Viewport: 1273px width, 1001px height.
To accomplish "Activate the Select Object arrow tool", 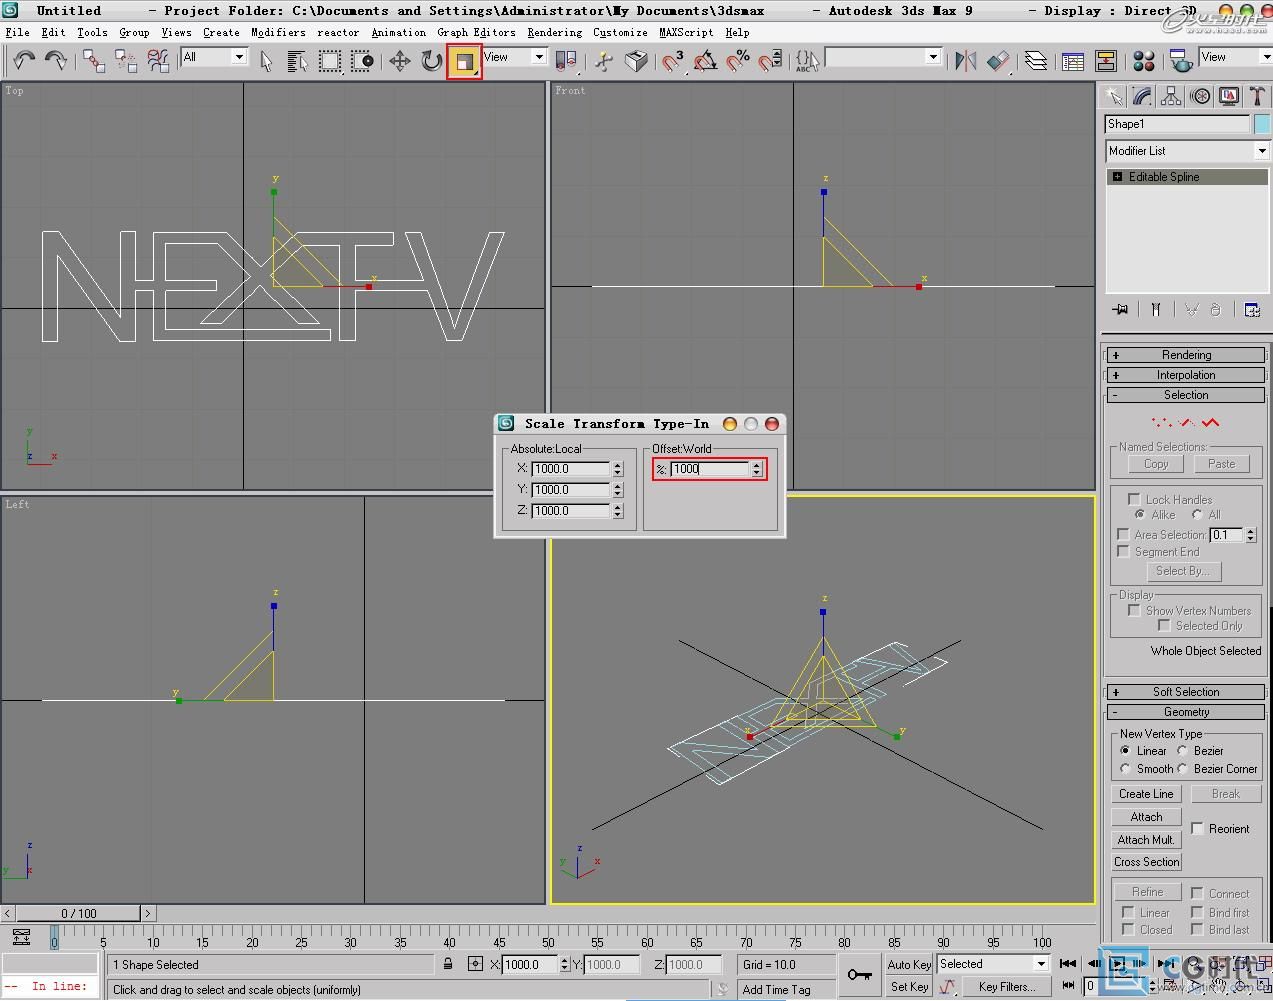I will [x=266, y=61].
